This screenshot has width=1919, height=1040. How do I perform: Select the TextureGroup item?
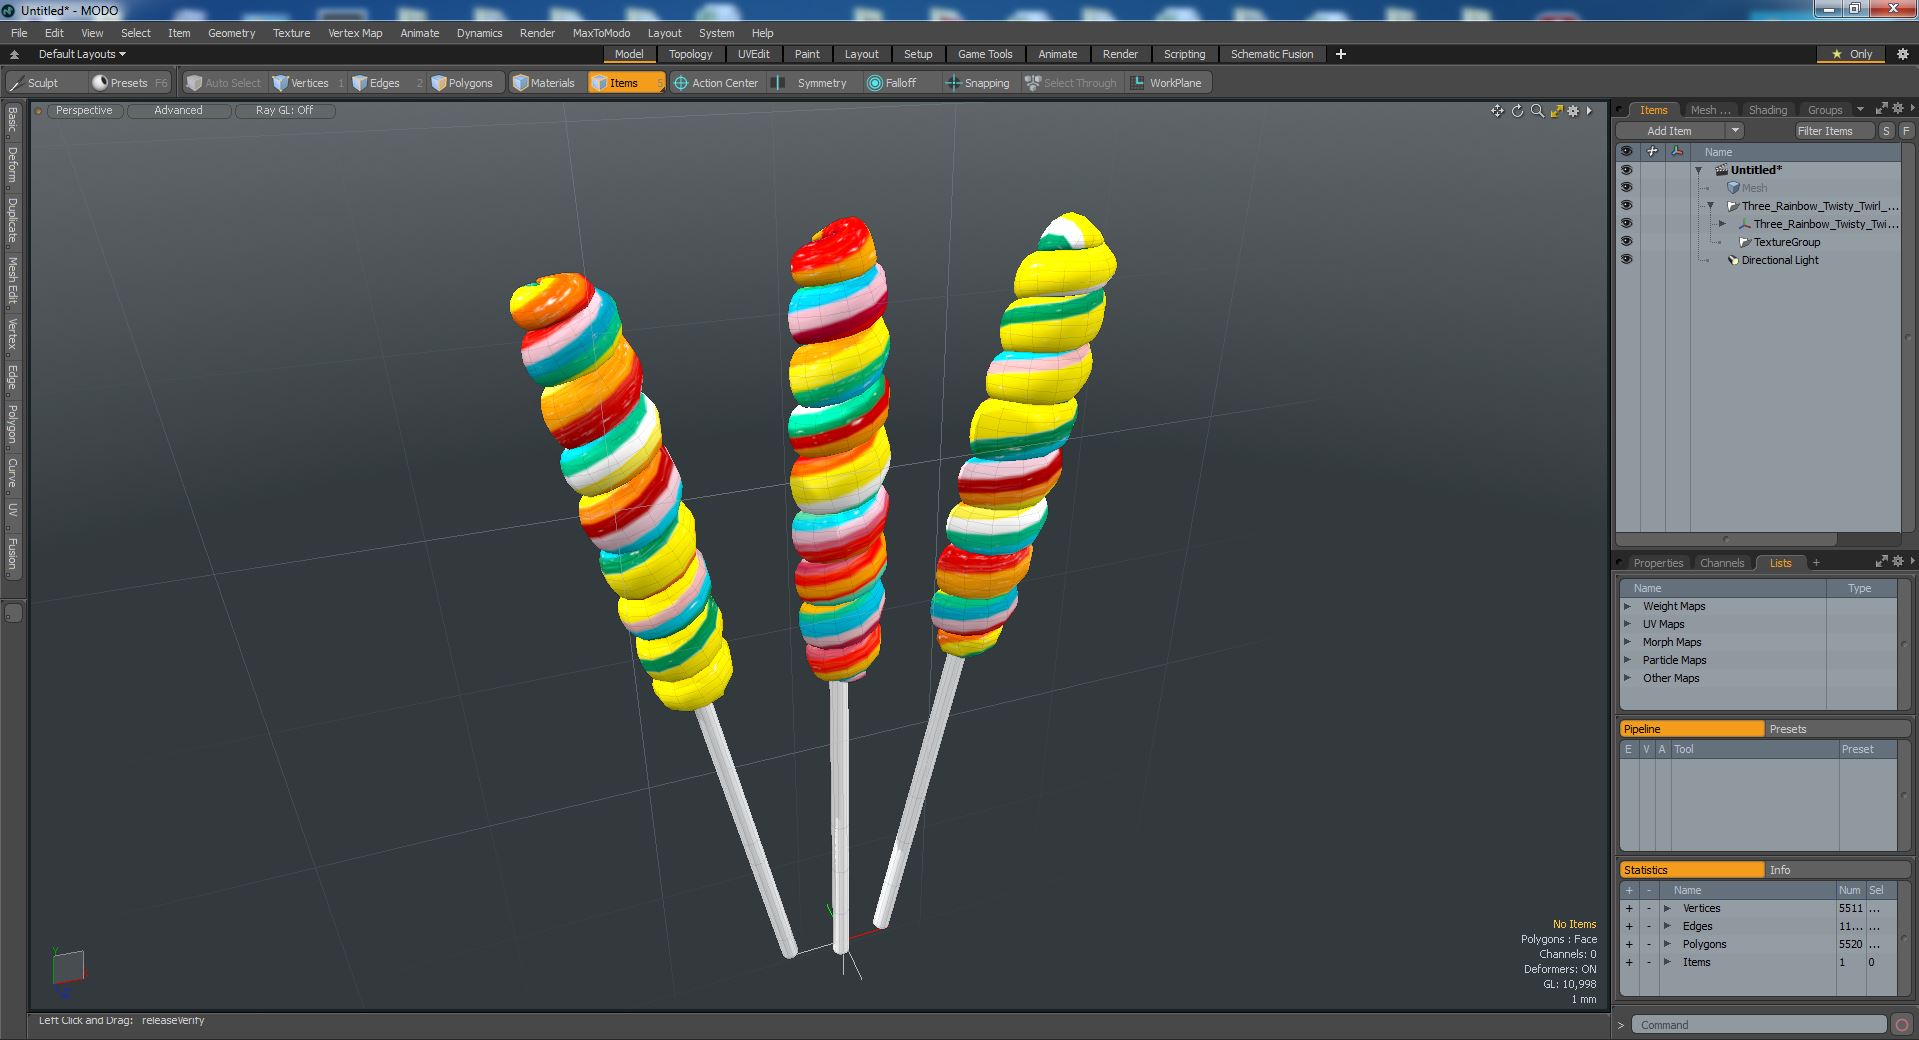point(1786,242)
